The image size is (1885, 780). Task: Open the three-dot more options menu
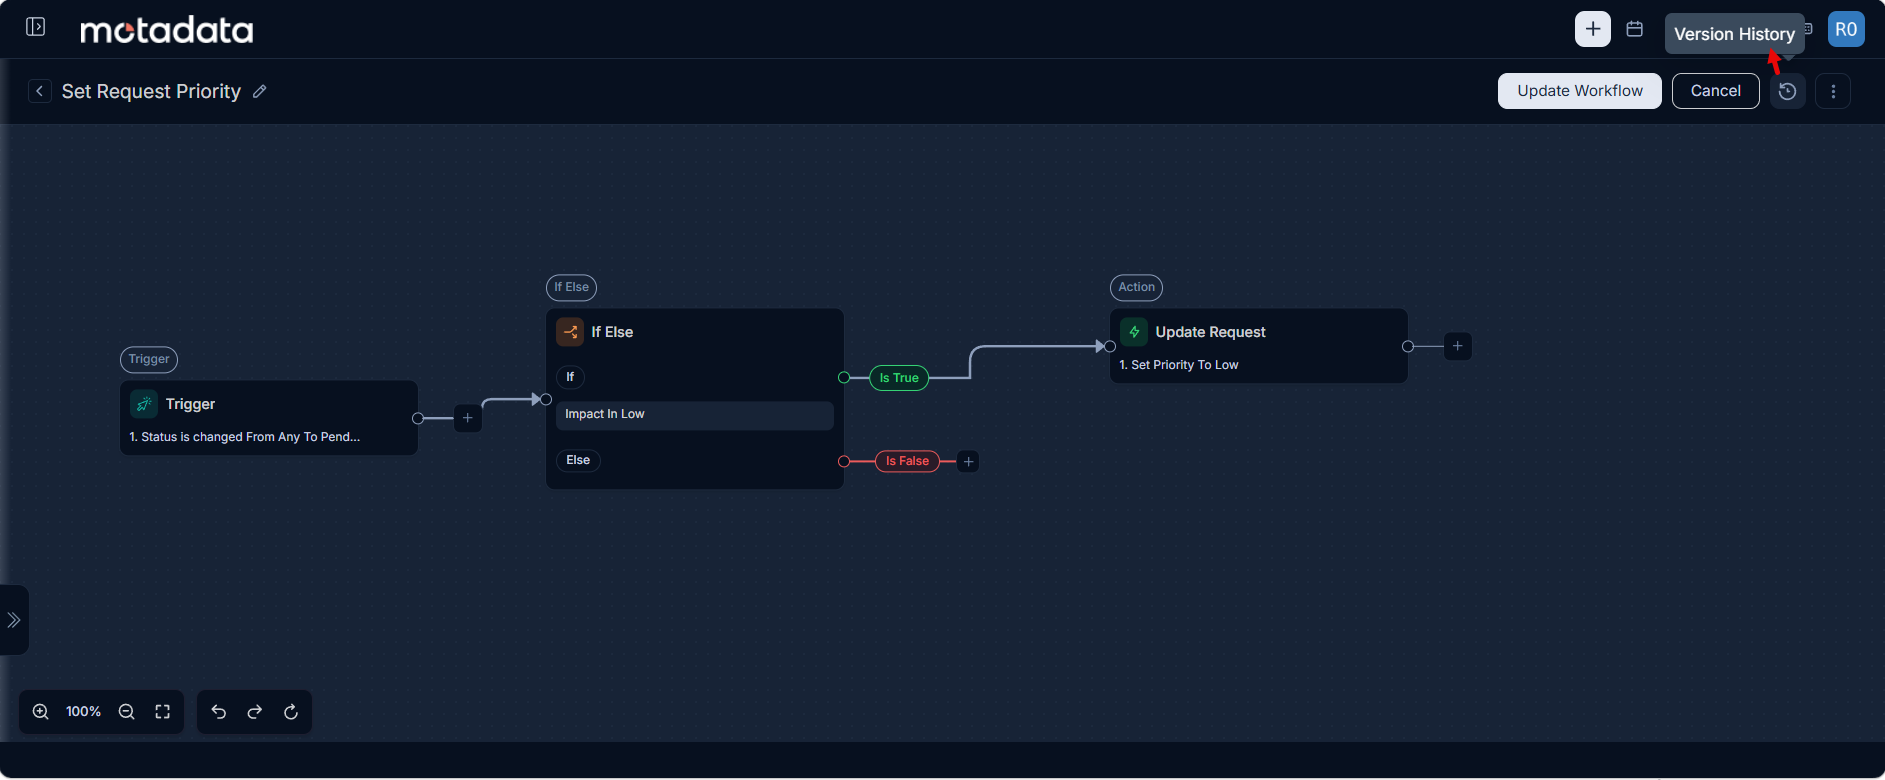pyautogui.click(x=1833, y=91)
